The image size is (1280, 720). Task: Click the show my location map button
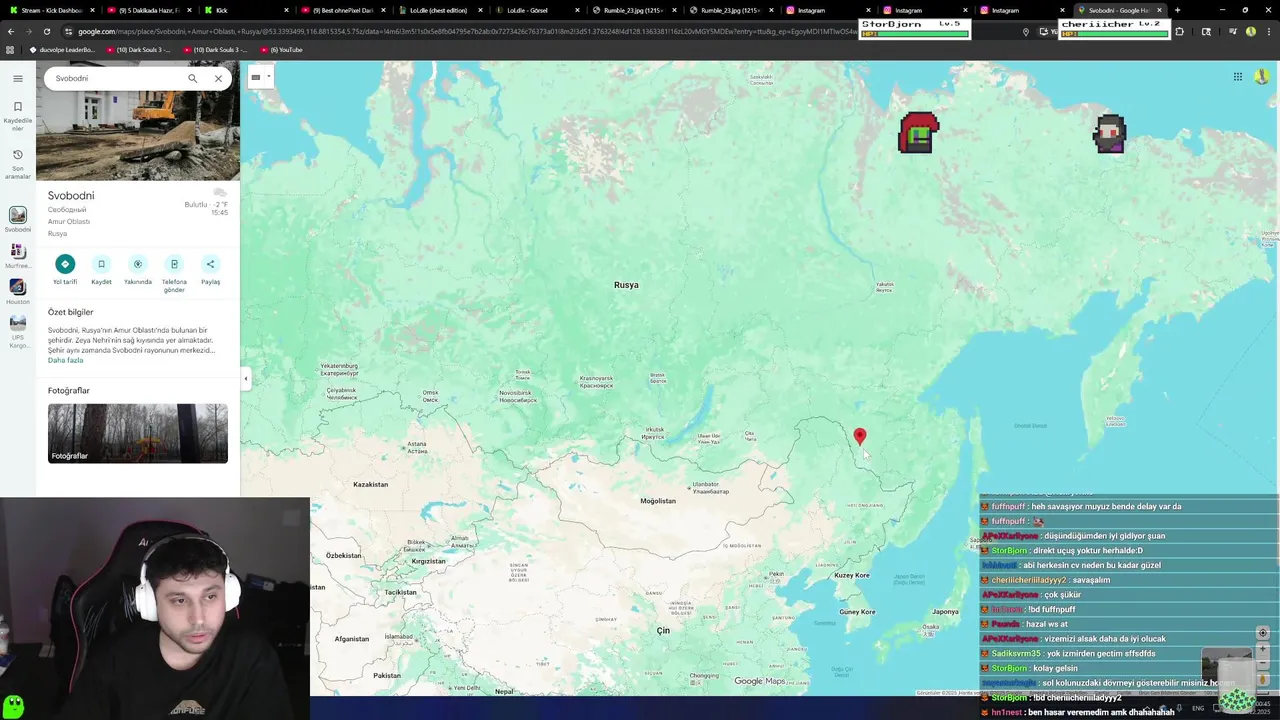pyautogui.click(x=1263, y=633)
